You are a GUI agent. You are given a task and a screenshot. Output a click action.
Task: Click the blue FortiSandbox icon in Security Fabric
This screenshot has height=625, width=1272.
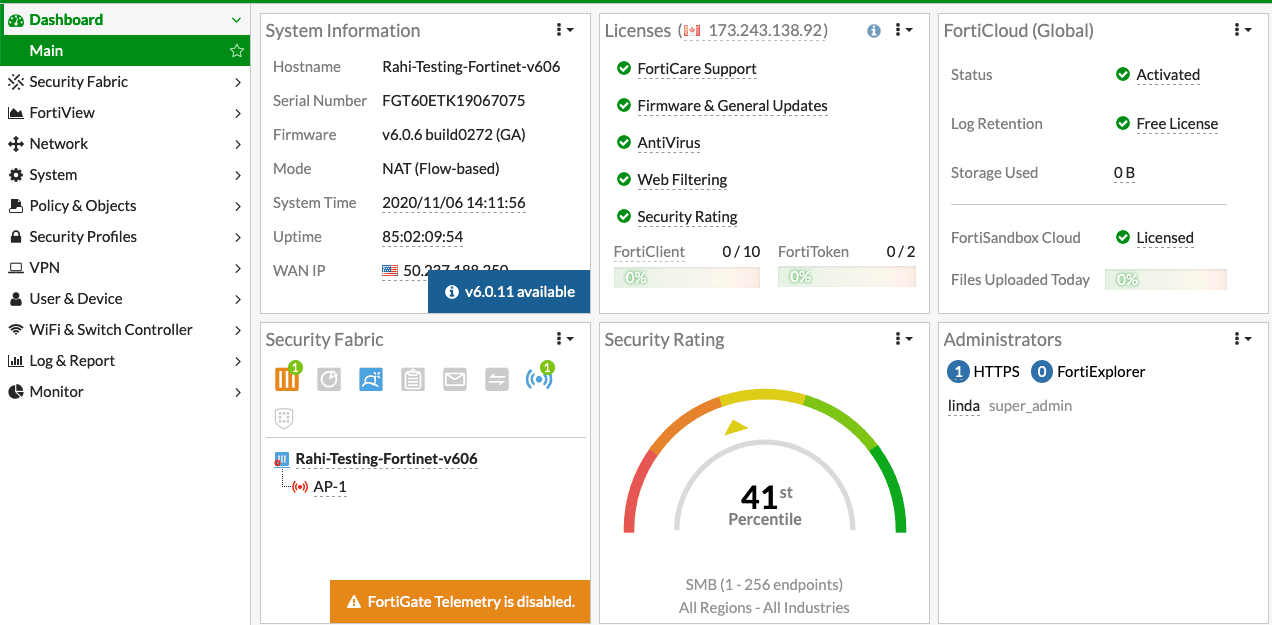click(371, 380)
